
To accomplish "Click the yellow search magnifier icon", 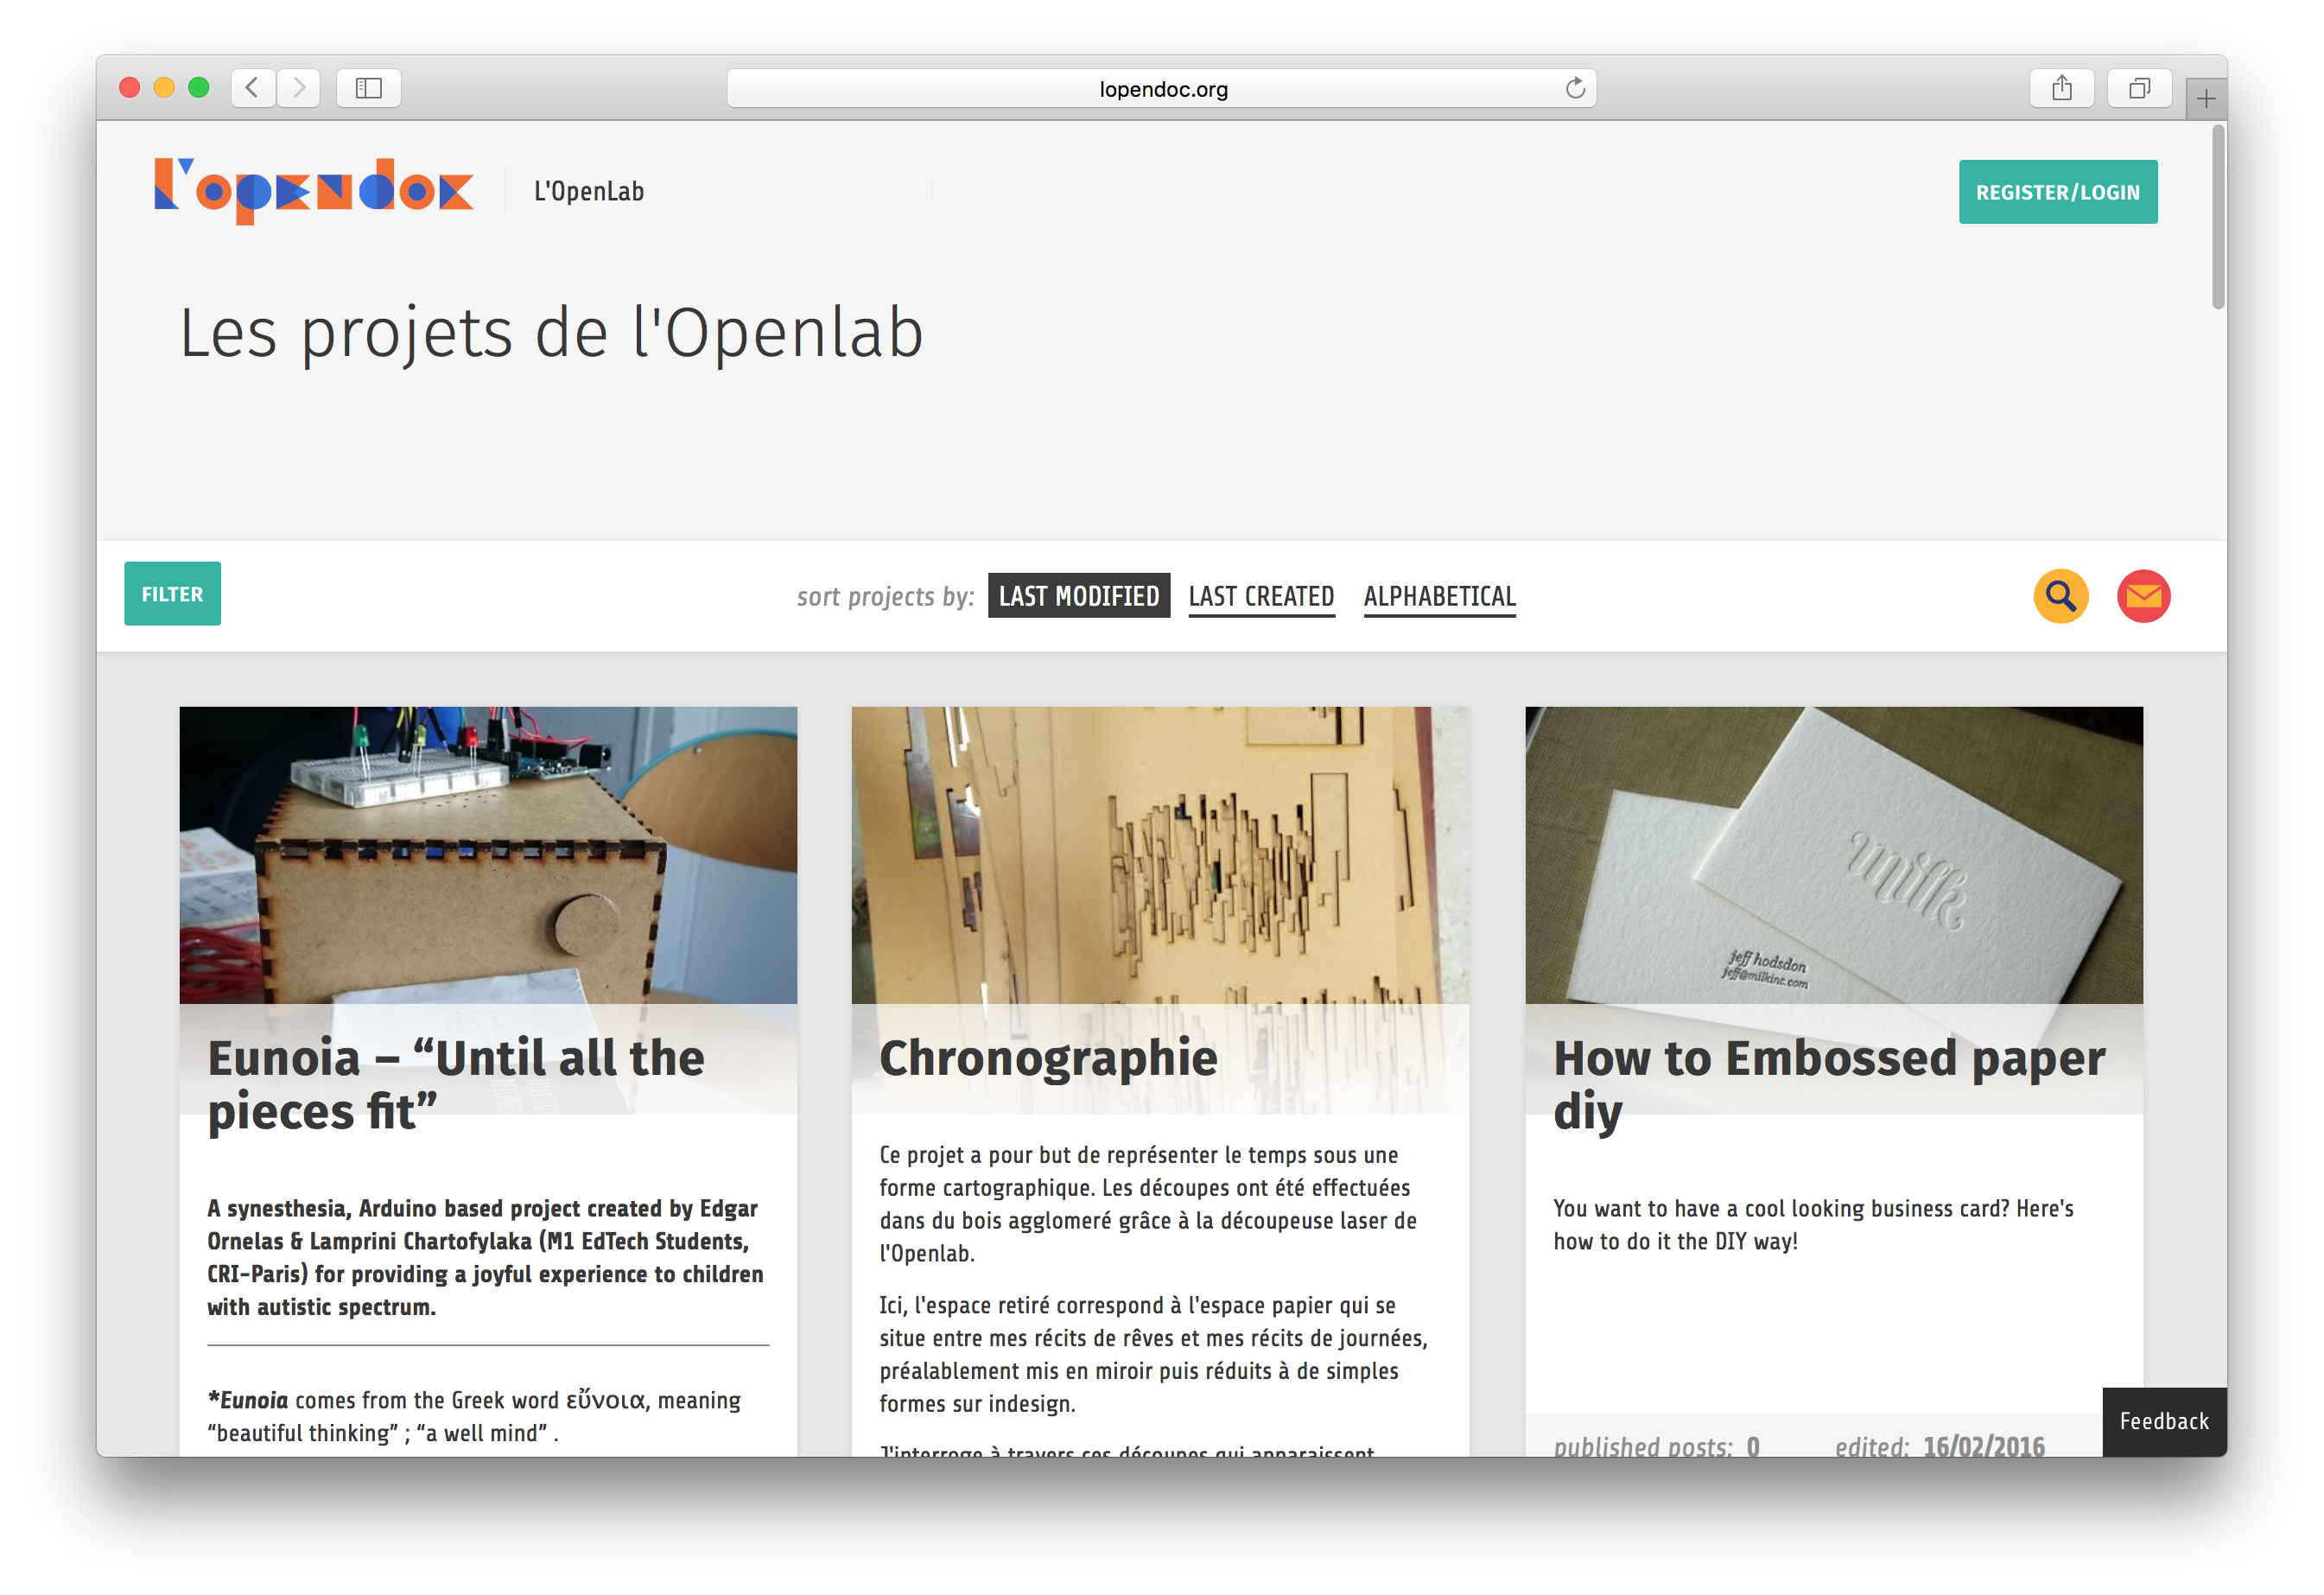I will [x=2060, y=596].
